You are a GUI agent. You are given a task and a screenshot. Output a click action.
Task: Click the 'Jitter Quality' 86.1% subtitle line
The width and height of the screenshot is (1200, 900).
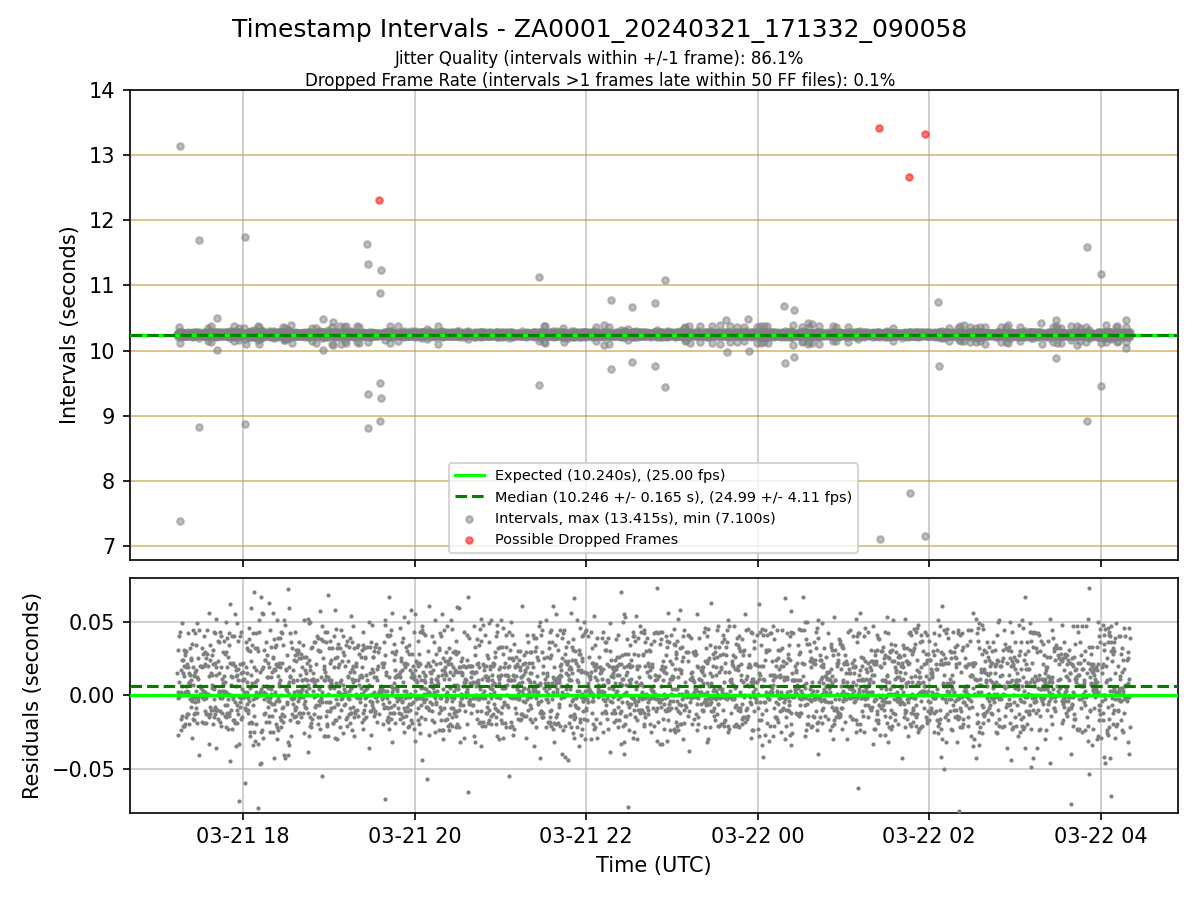pyautogui.click(x=599, y=58)
